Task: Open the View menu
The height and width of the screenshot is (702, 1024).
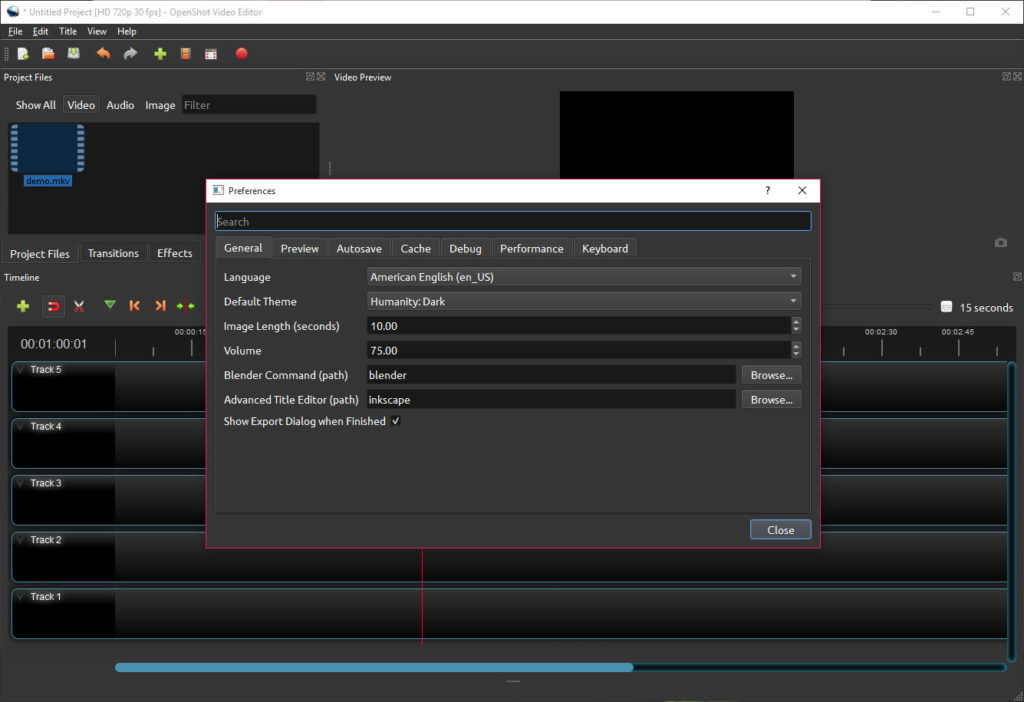Action: point(97,31)
